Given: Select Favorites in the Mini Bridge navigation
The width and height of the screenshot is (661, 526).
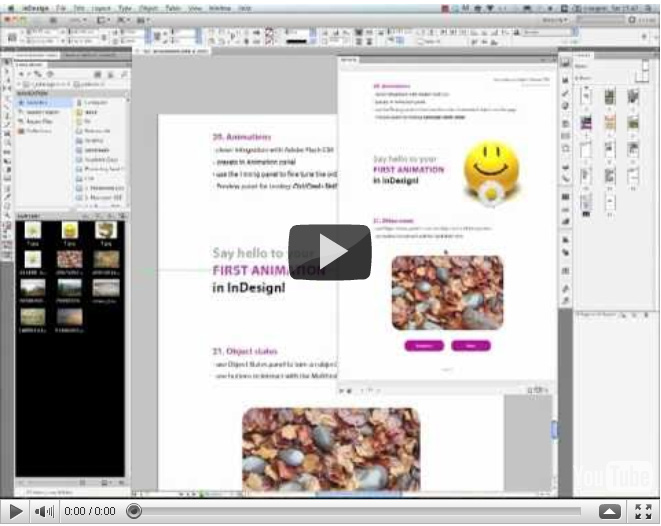Looking at the screenshot, I should [x=37, y=103].
